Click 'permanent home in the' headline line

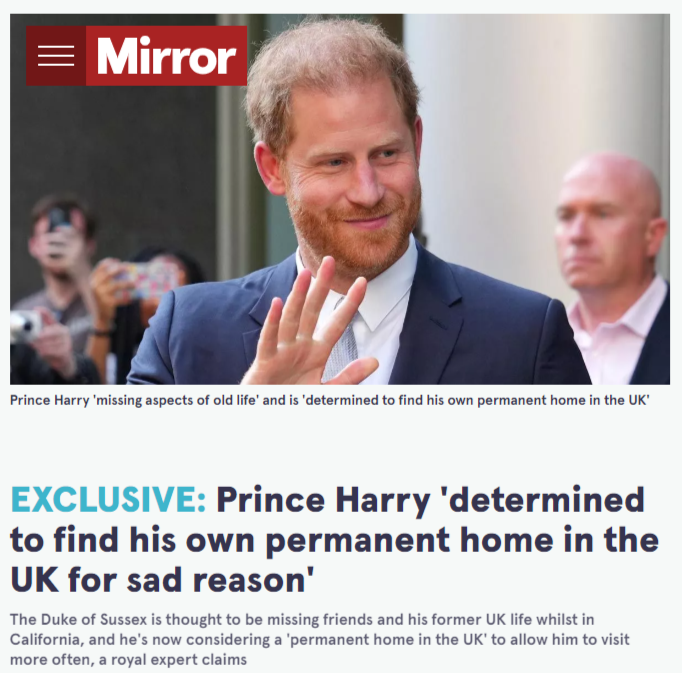(462, 540)
